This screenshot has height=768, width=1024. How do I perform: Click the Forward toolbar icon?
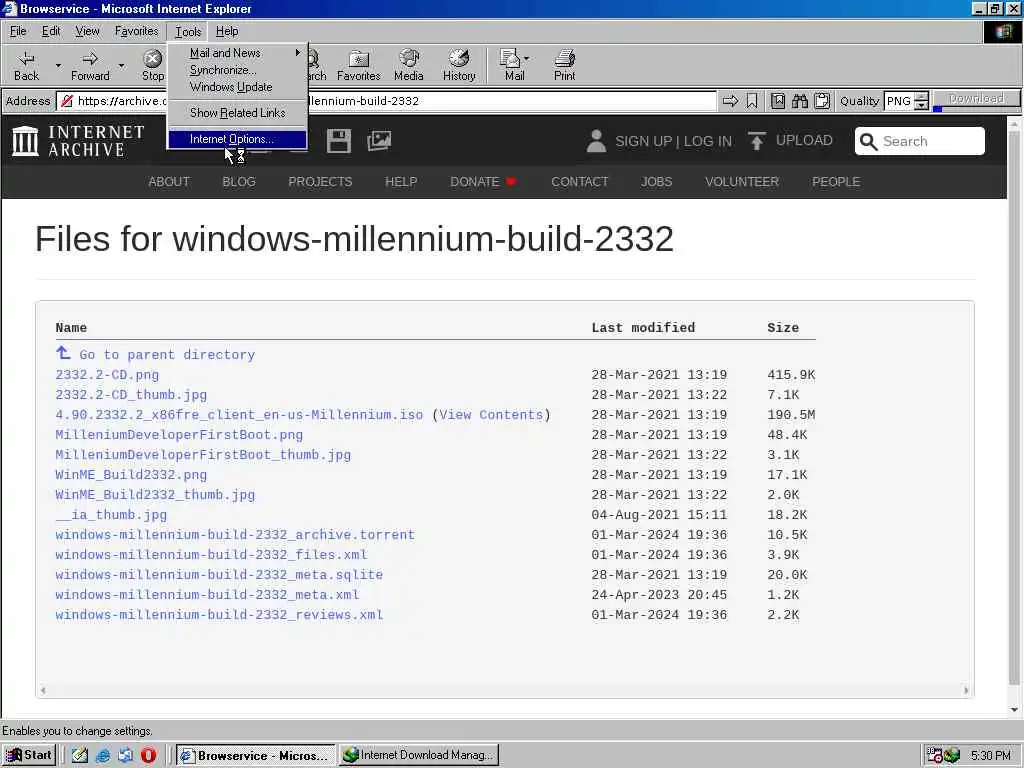click(89, 65)
